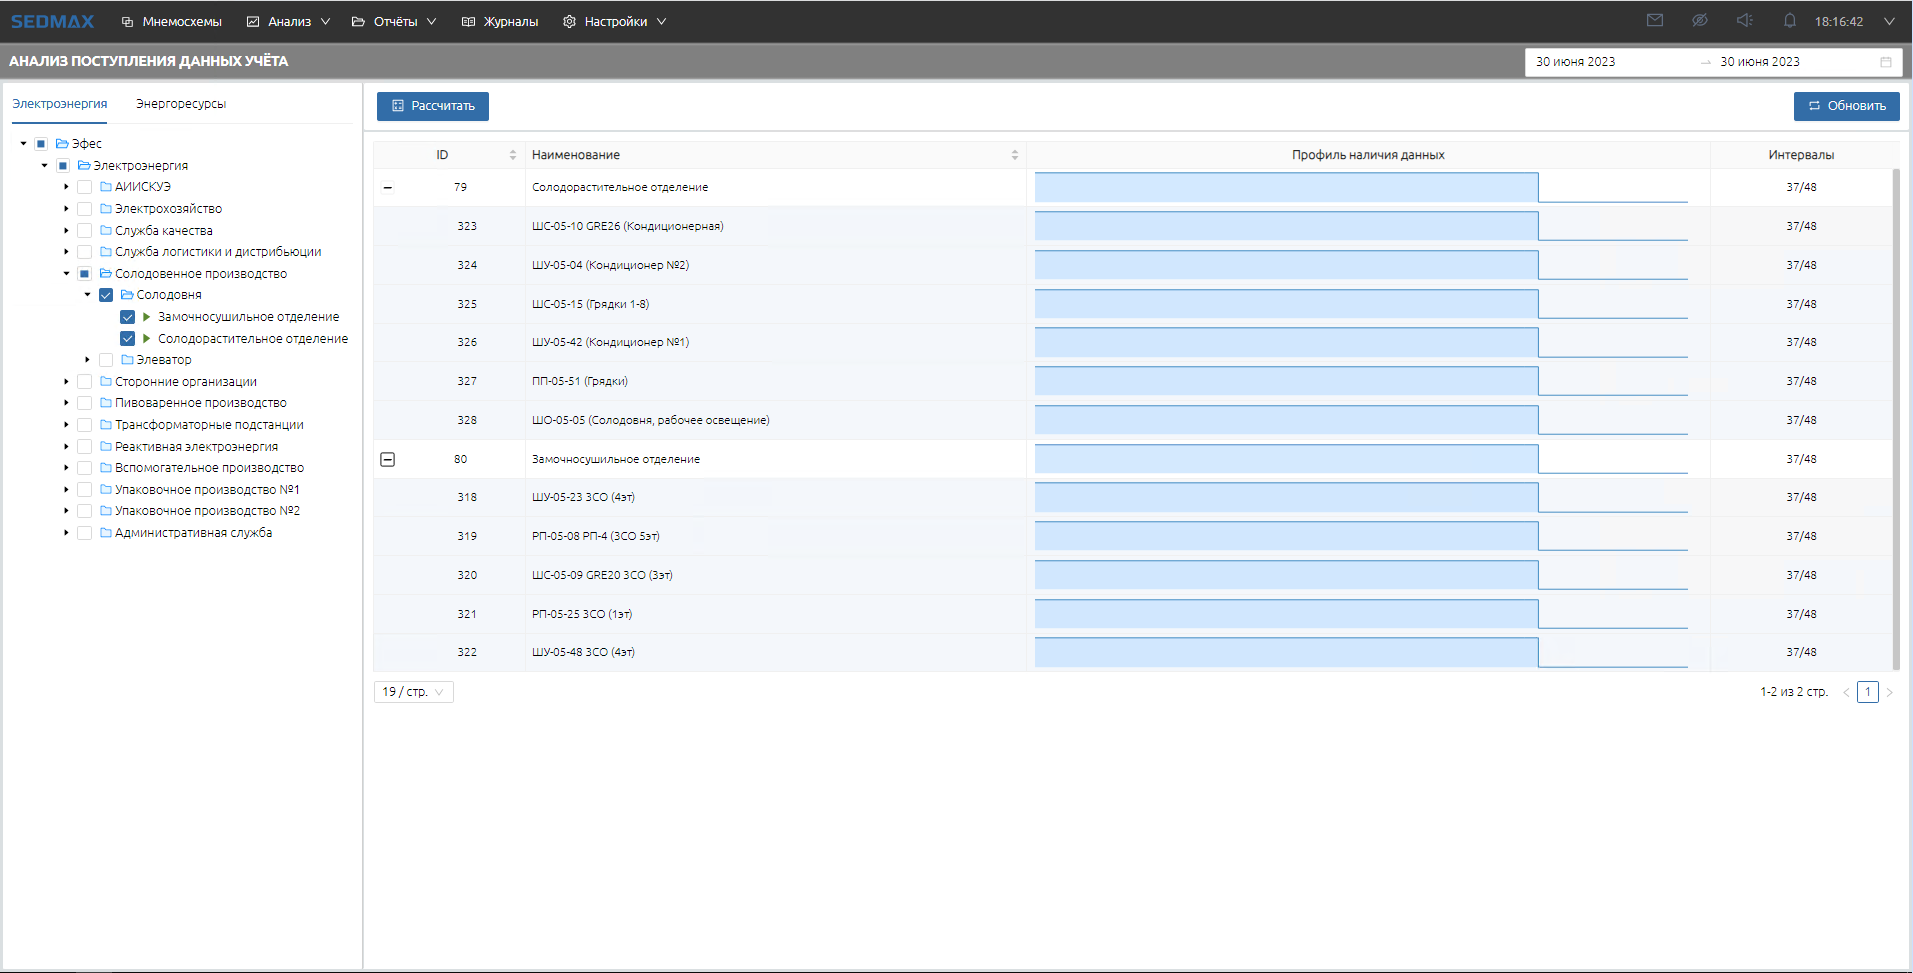Open the mail envelope icon in header
This screenshot has height=973, width=1913.
point(1655,21)
